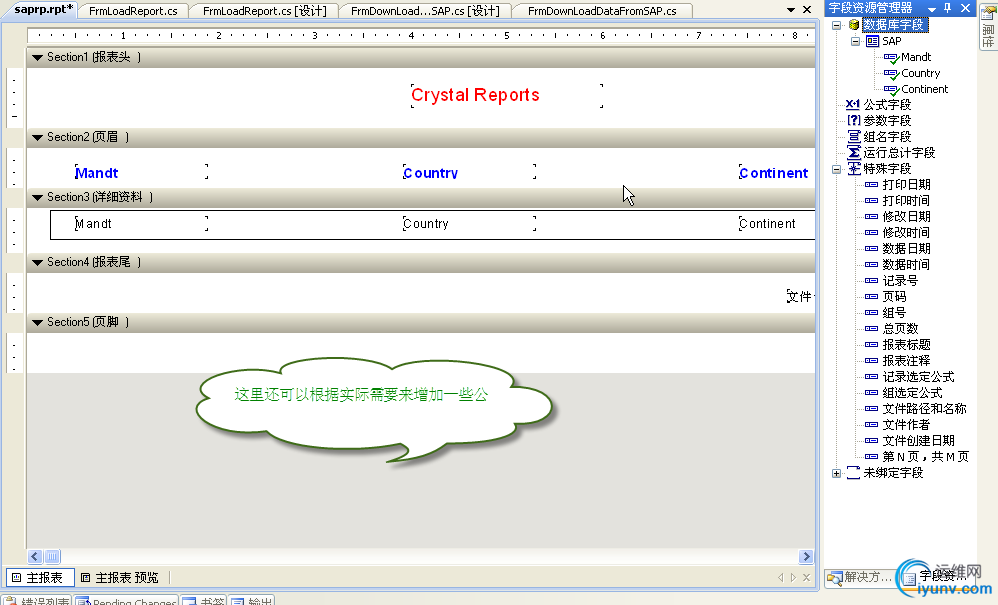This screenshot has width=998, height=605.
Task: Collapse Section3 详细资料 triangle
Action: point(38,198)
